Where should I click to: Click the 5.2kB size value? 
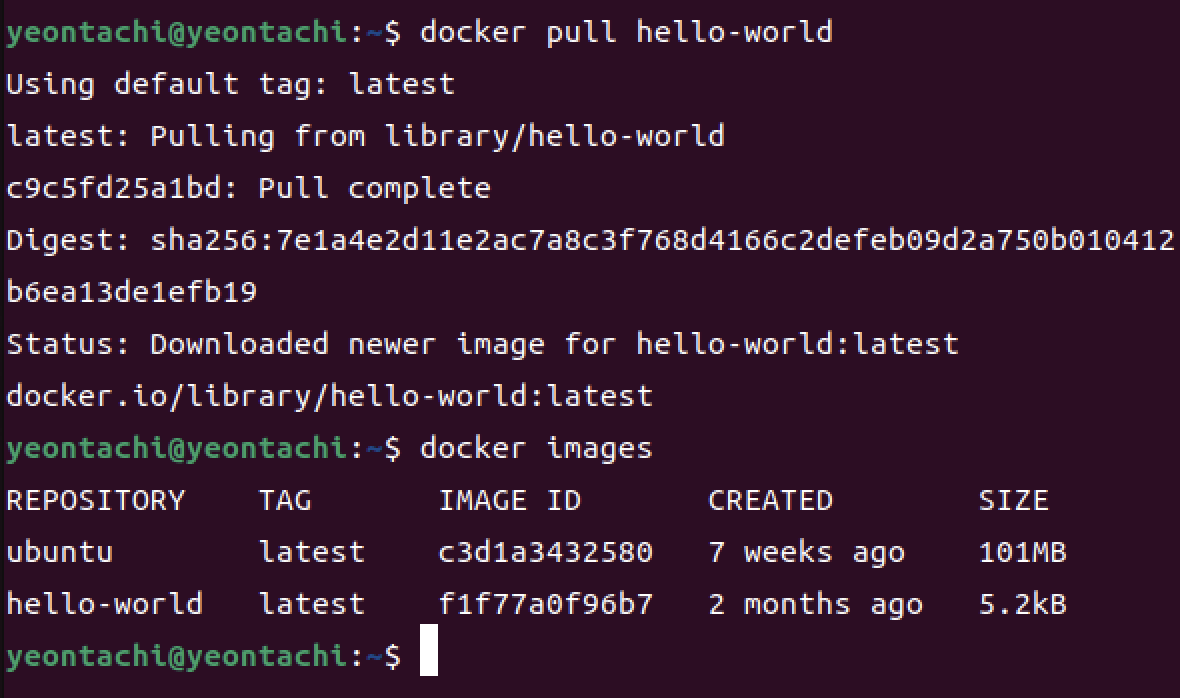[x=1023, y=604]
